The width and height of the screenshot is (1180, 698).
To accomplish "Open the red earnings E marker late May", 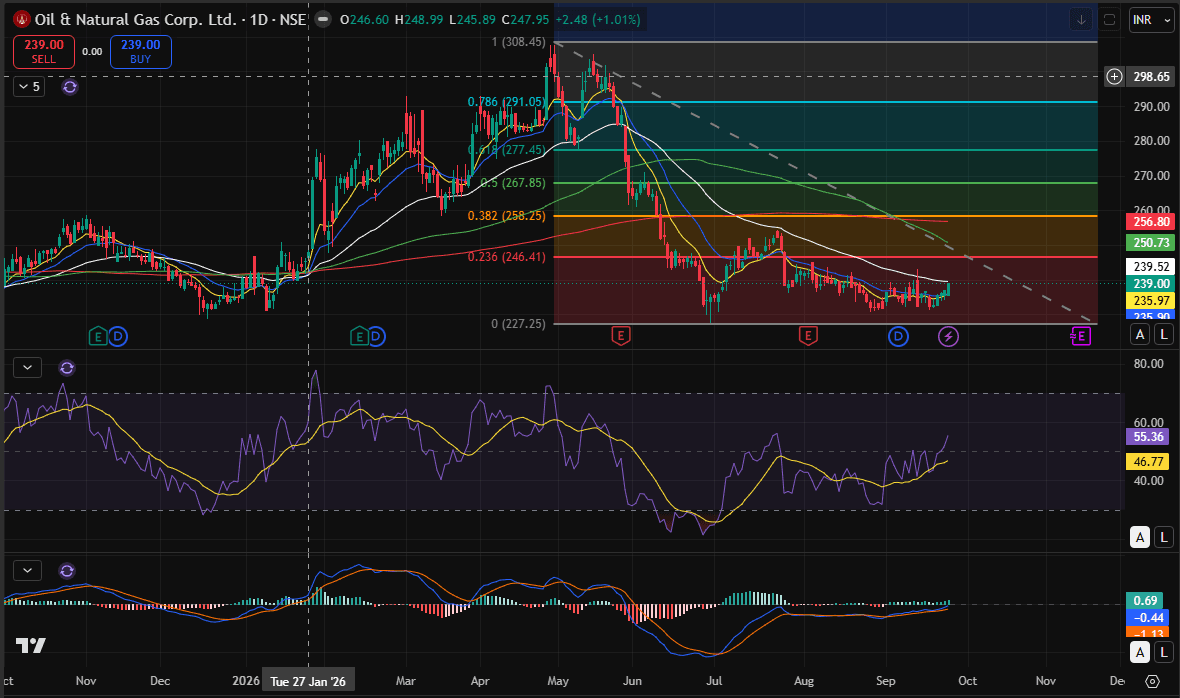I will click(621, 336).
